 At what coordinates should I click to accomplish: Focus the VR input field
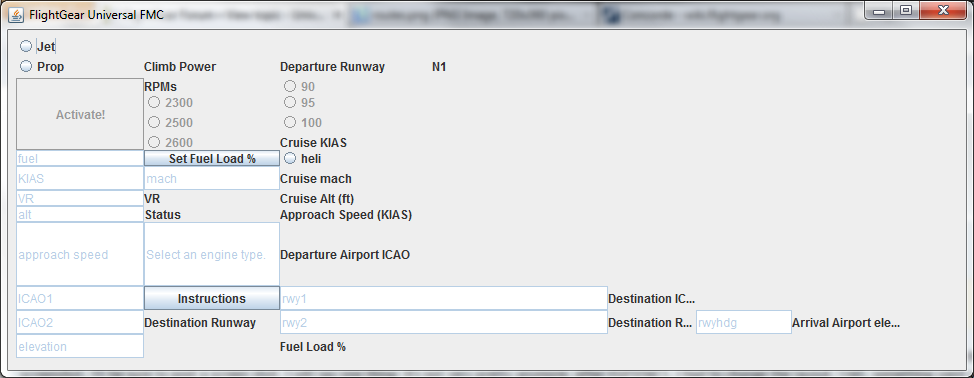click(80, 199)
